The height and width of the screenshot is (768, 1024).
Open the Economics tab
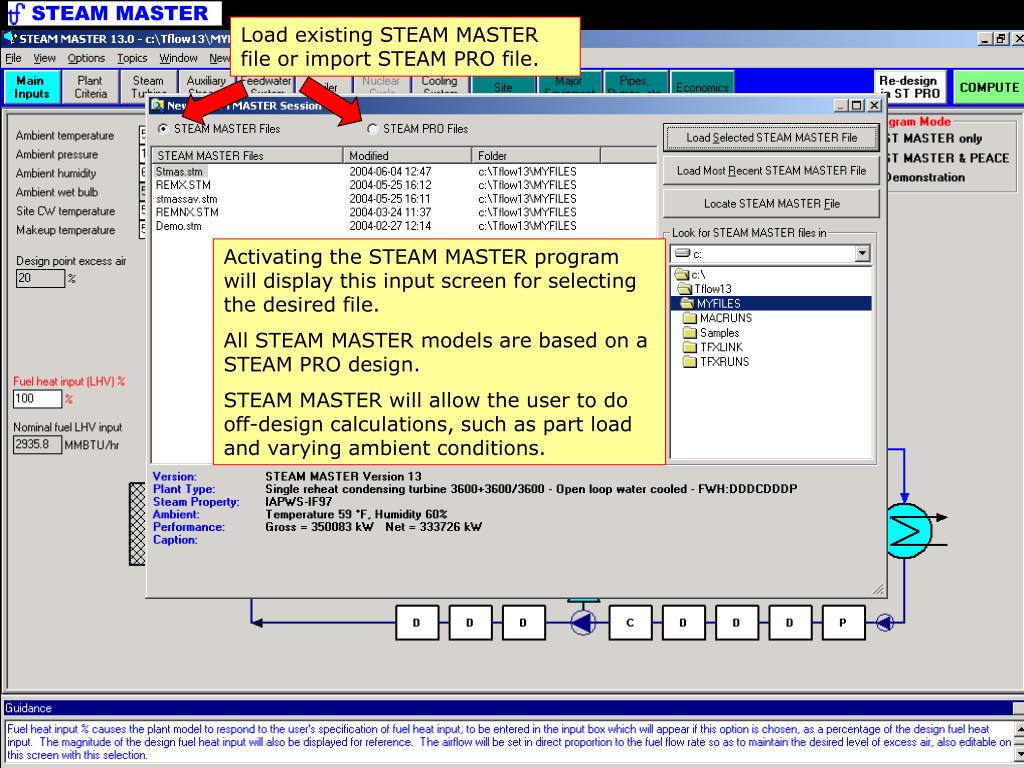click(702, 87)
